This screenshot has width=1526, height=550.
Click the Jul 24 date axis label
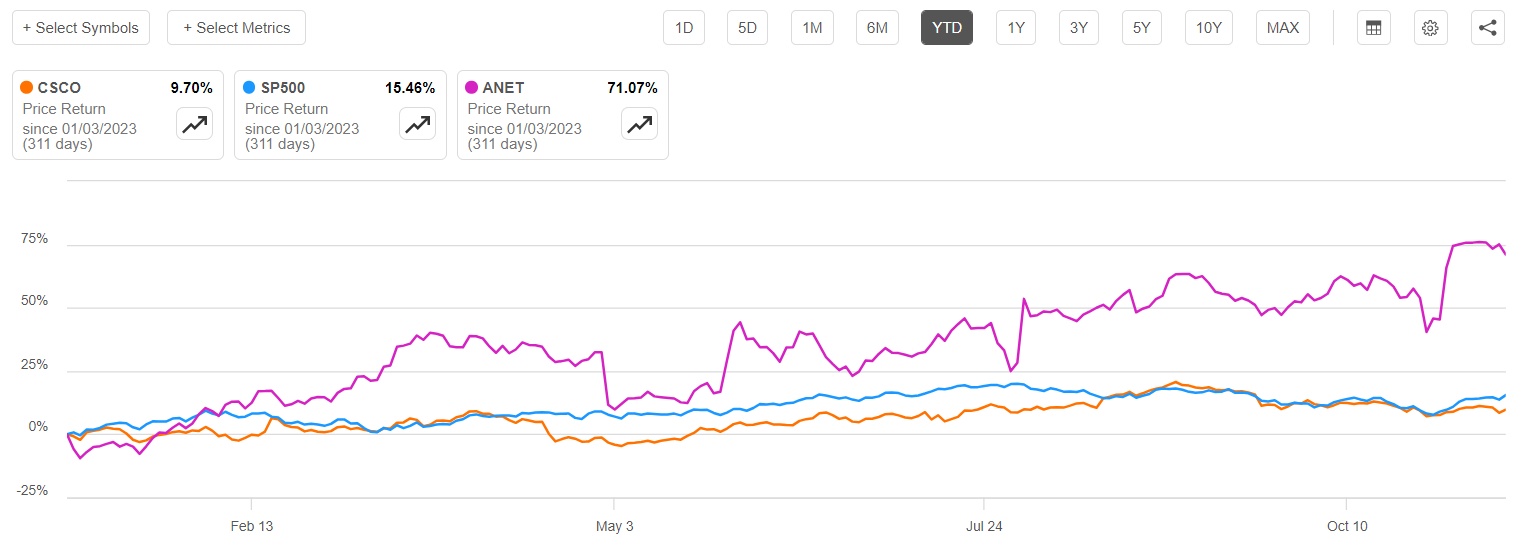pos(984,526)
